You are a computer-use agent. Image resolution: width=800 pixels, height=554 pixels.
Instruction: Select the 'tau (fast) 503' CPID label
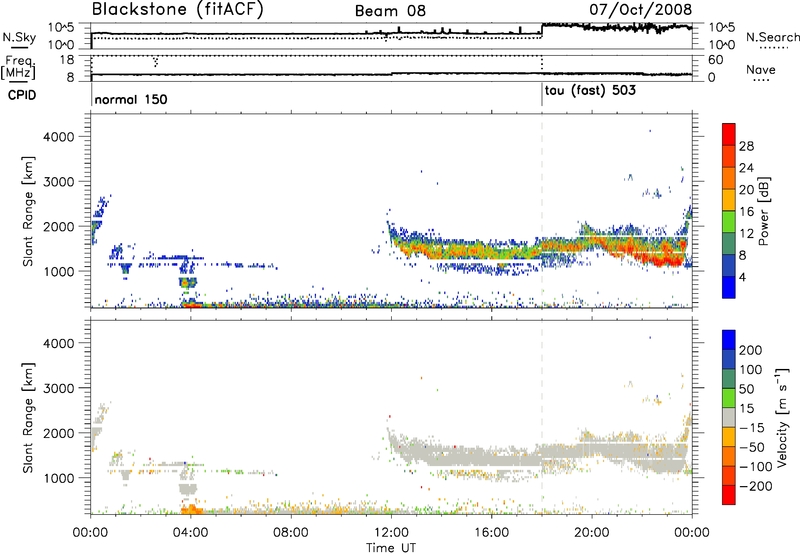click(x=590, y=91)
